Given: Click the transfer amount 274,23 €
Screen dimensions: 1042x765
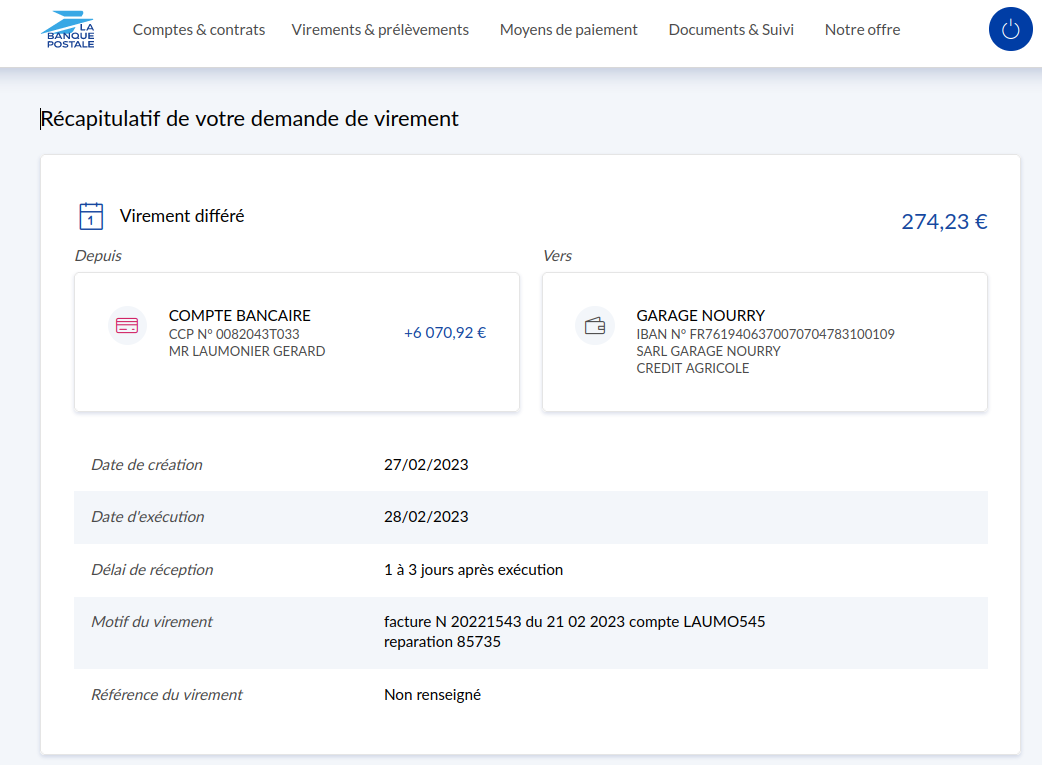Looking at the screenshot, I should tap(944, 222).
